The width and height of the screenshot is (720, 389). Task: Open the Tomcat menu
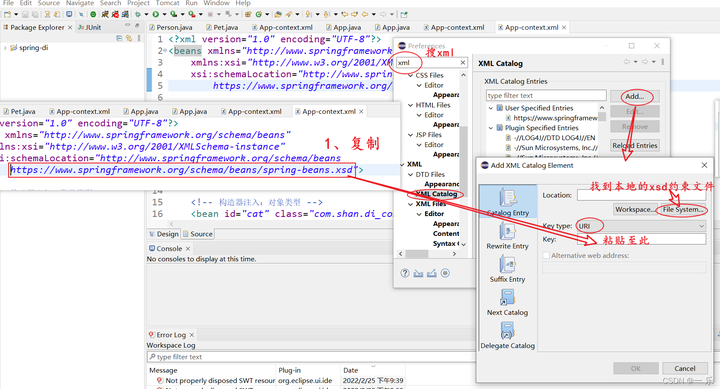click(x=167, y=3)
